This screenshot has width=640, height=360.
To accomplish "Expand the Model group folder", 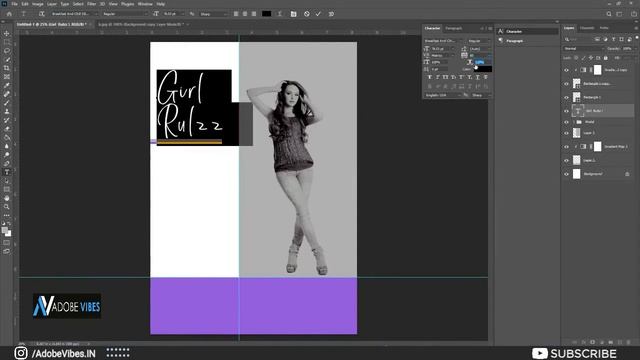I will pos(574,122).
